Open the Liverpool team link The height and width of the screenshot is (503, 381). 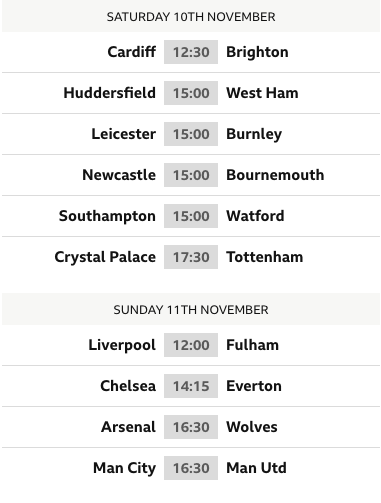coord(122,345)
